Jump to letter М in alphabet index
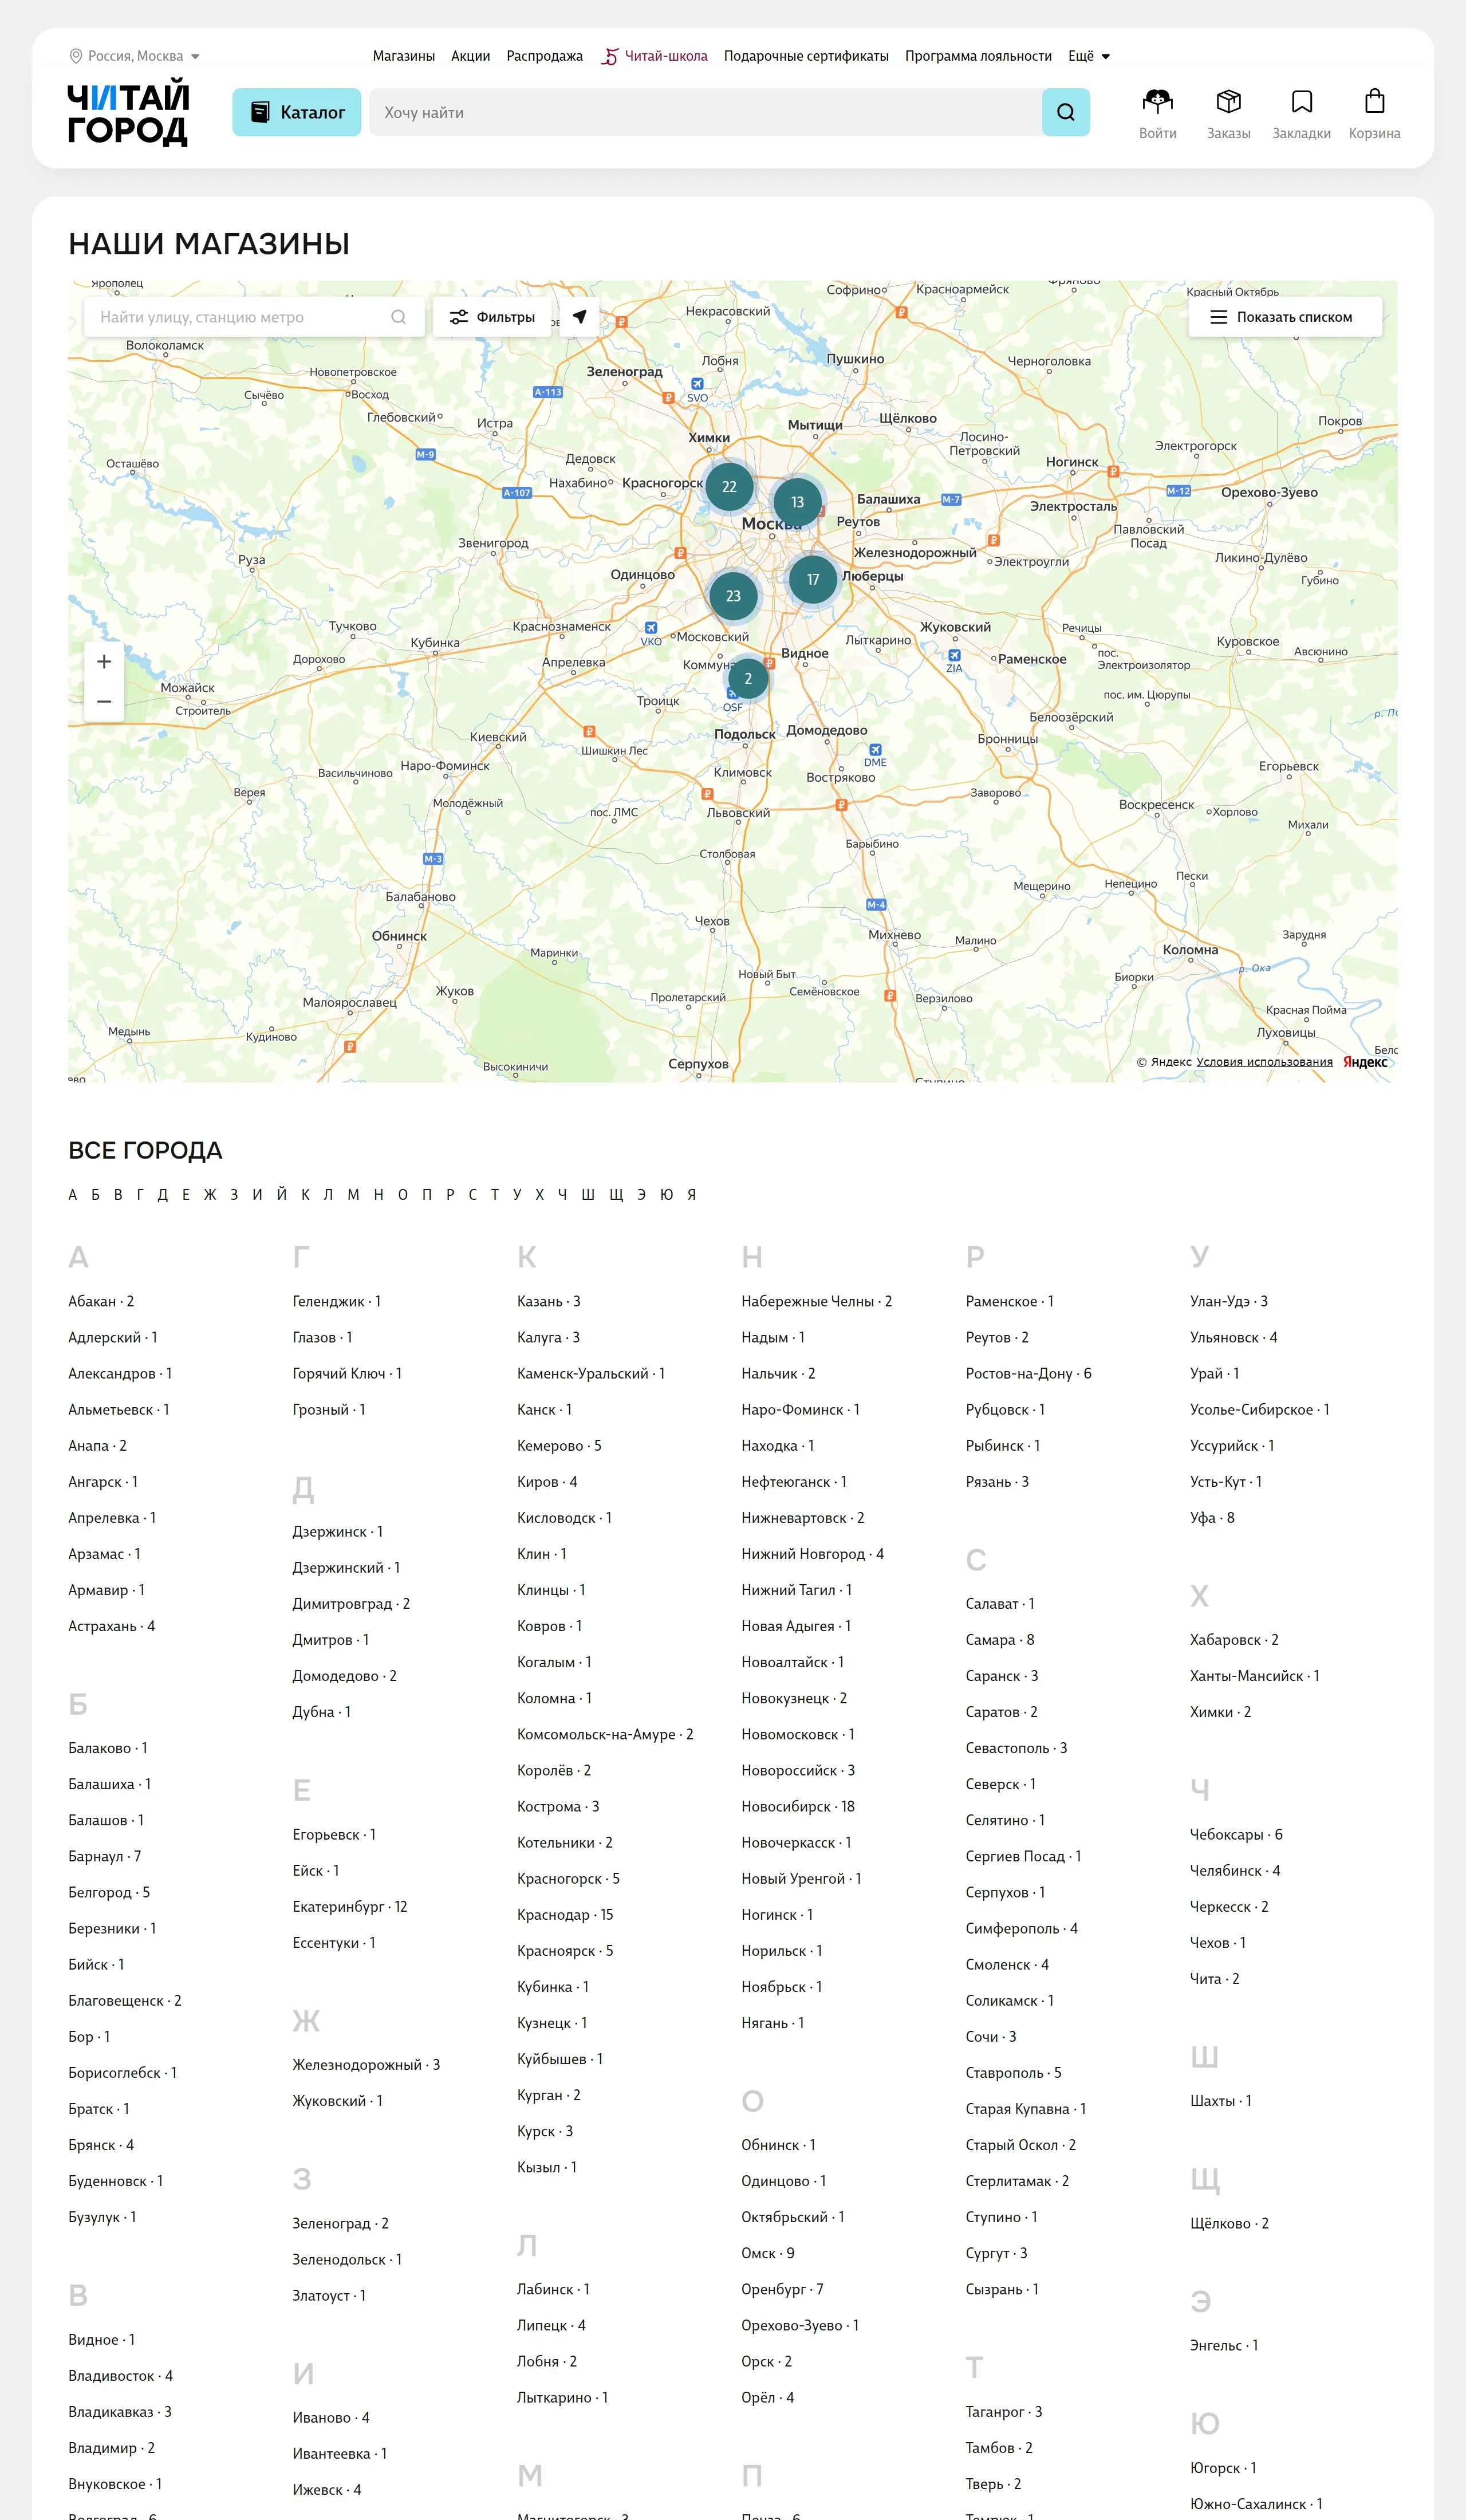Viewport: 1466px width, 2520px height. pyautogui.click(x=353, y=1194)
